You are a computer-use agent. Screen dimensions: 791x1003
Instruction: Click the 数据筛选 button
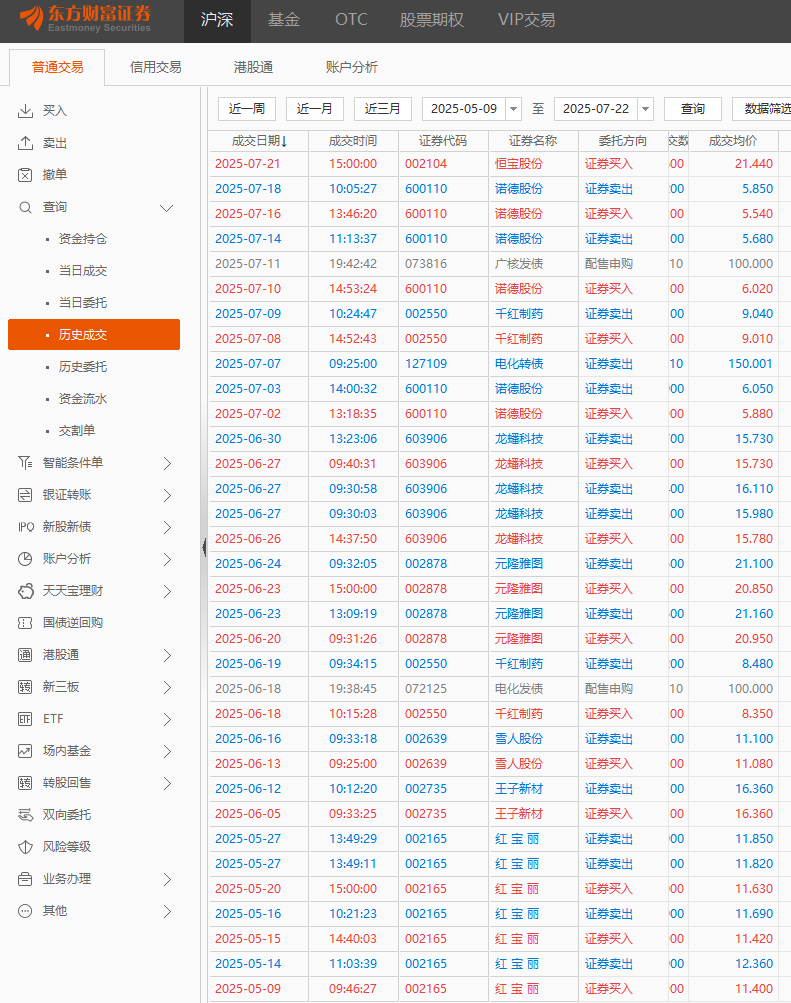762,109
